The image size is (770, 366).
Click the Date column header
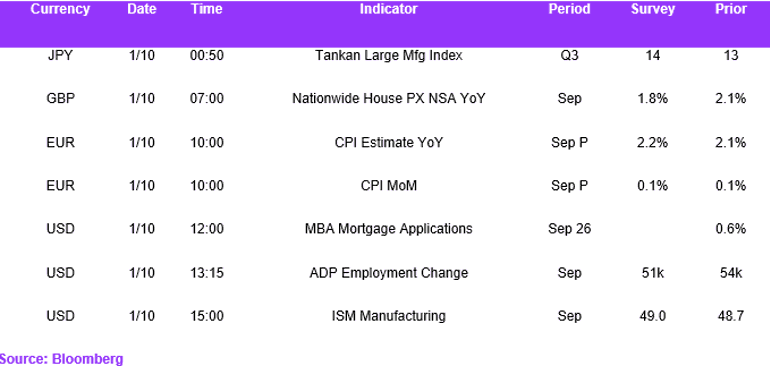click(x=141, y=9)
